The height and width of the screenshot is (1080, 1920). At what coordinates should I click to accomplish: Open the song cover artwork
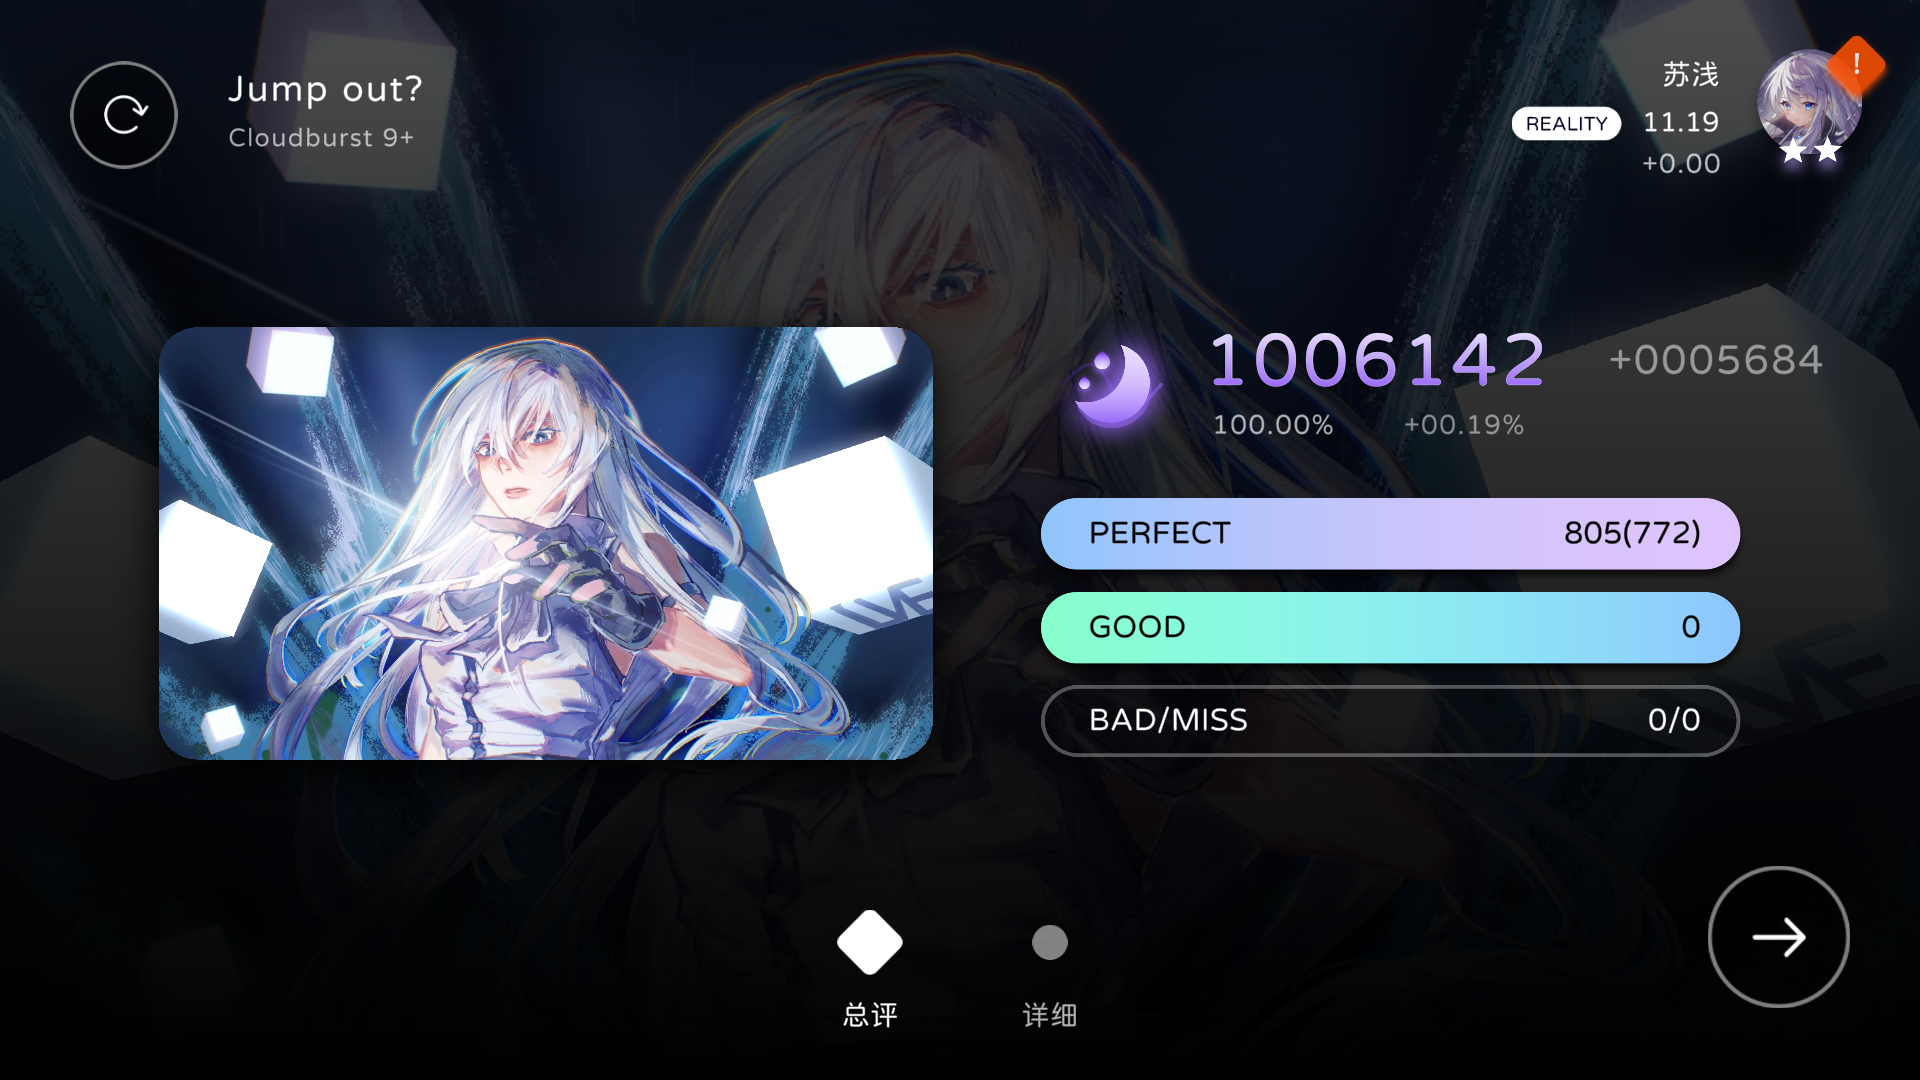coord(546,543)
